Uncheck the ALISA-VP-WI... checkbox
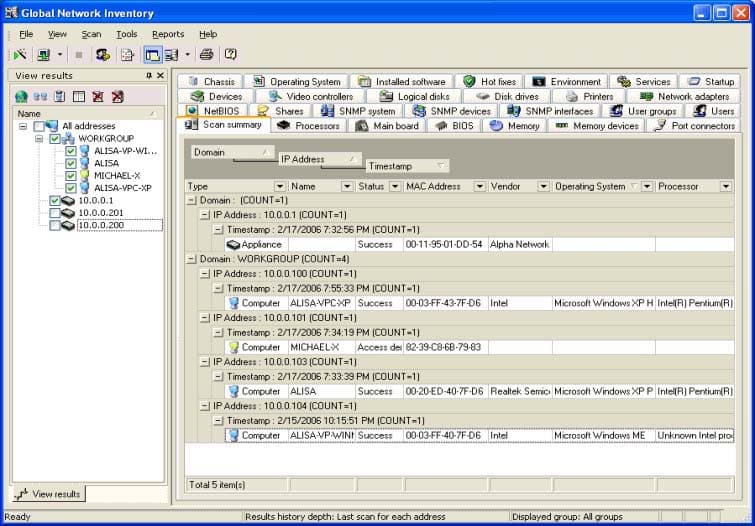The height and width of the screenshot is (526, 755). pos(71,151)
